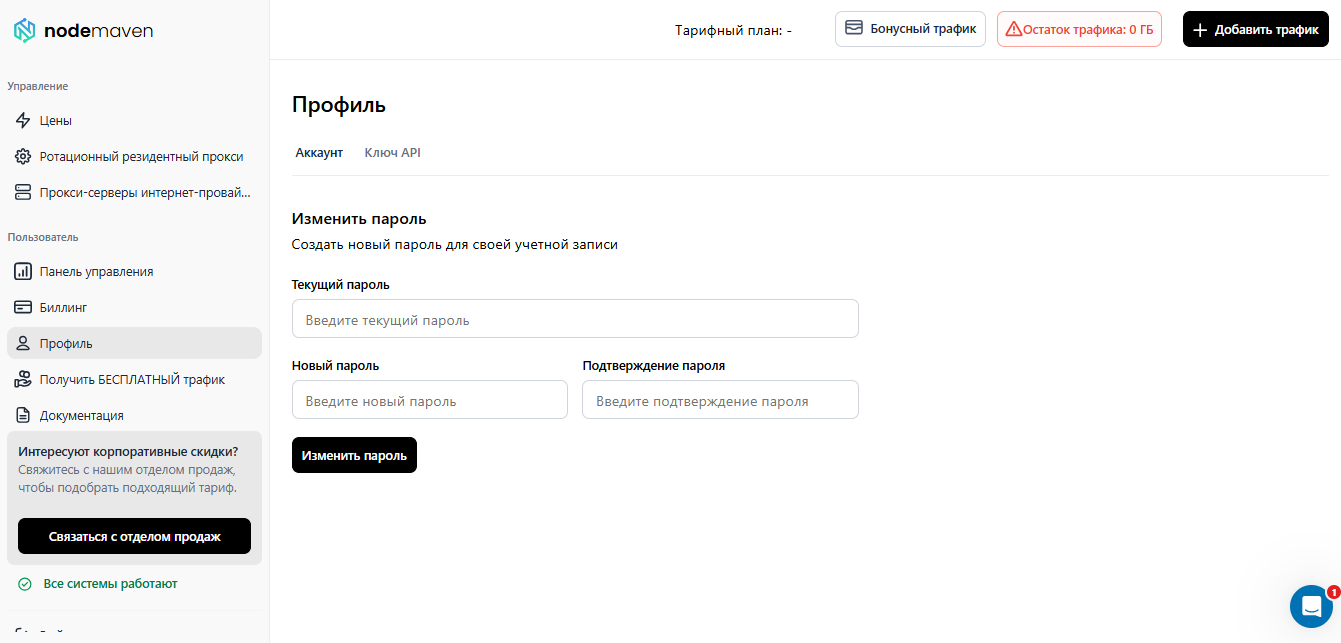Click the document icon beside Документация

click(x=23, y=416)
